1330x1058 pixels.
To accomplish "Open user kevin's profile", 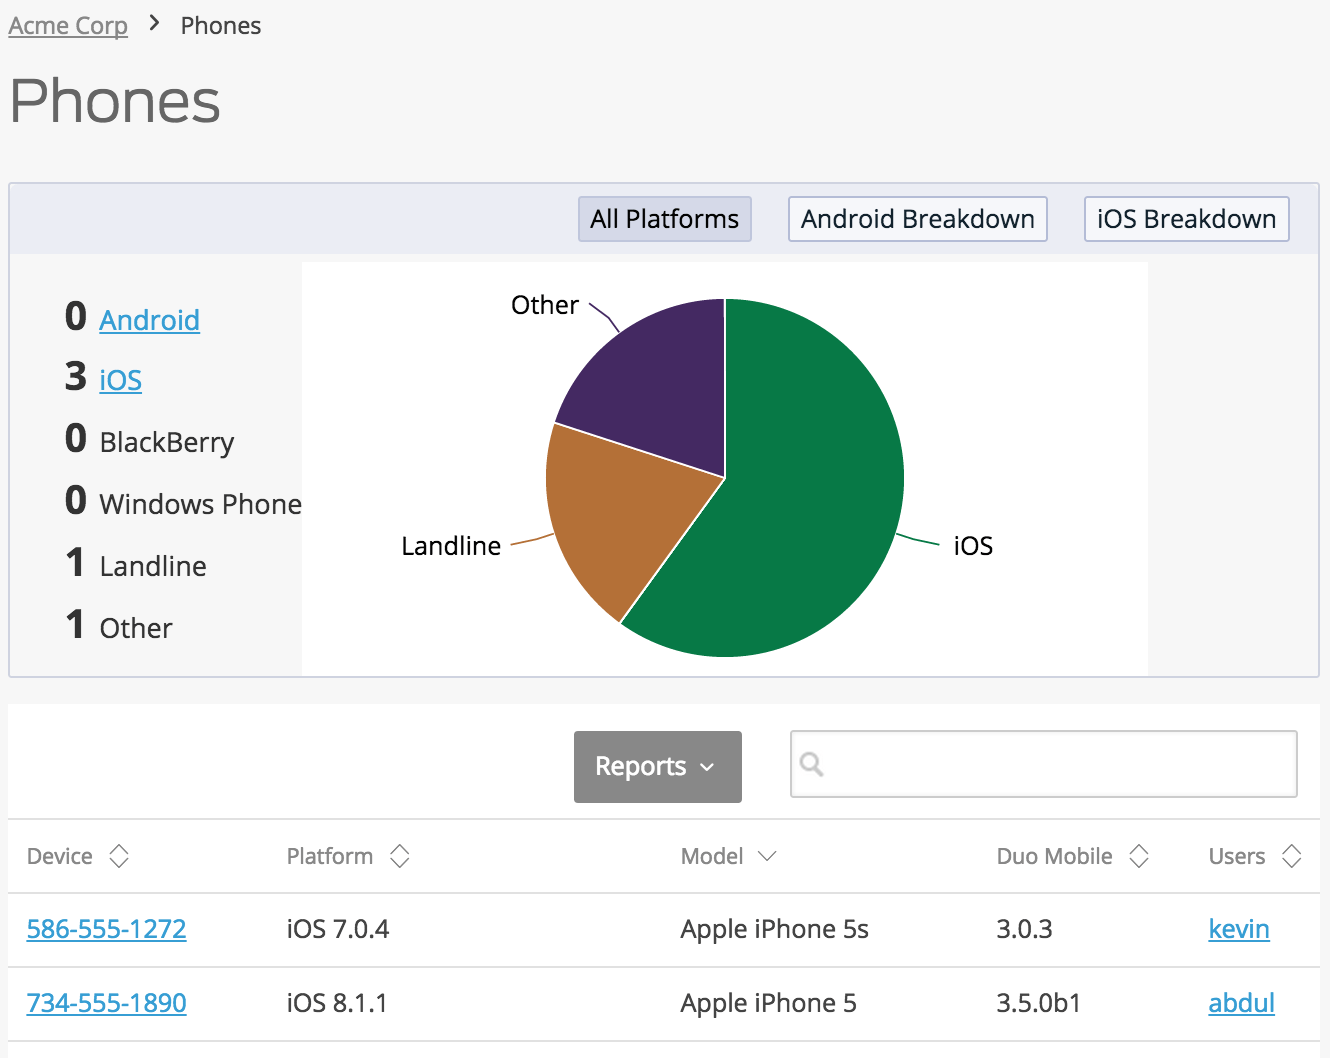I will [x=1238, y=929].
